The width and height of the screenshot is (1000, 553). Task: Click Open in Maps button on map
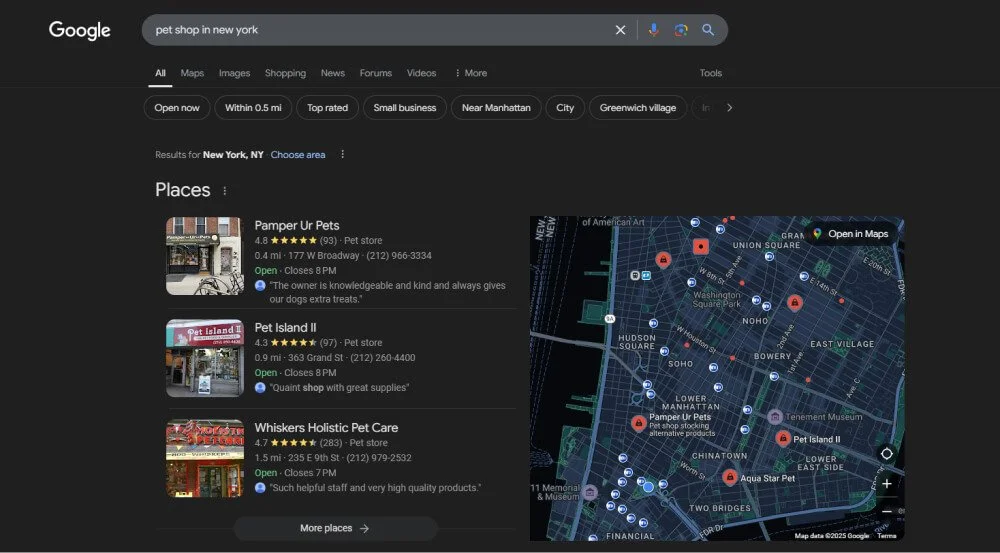pos(851,234)
